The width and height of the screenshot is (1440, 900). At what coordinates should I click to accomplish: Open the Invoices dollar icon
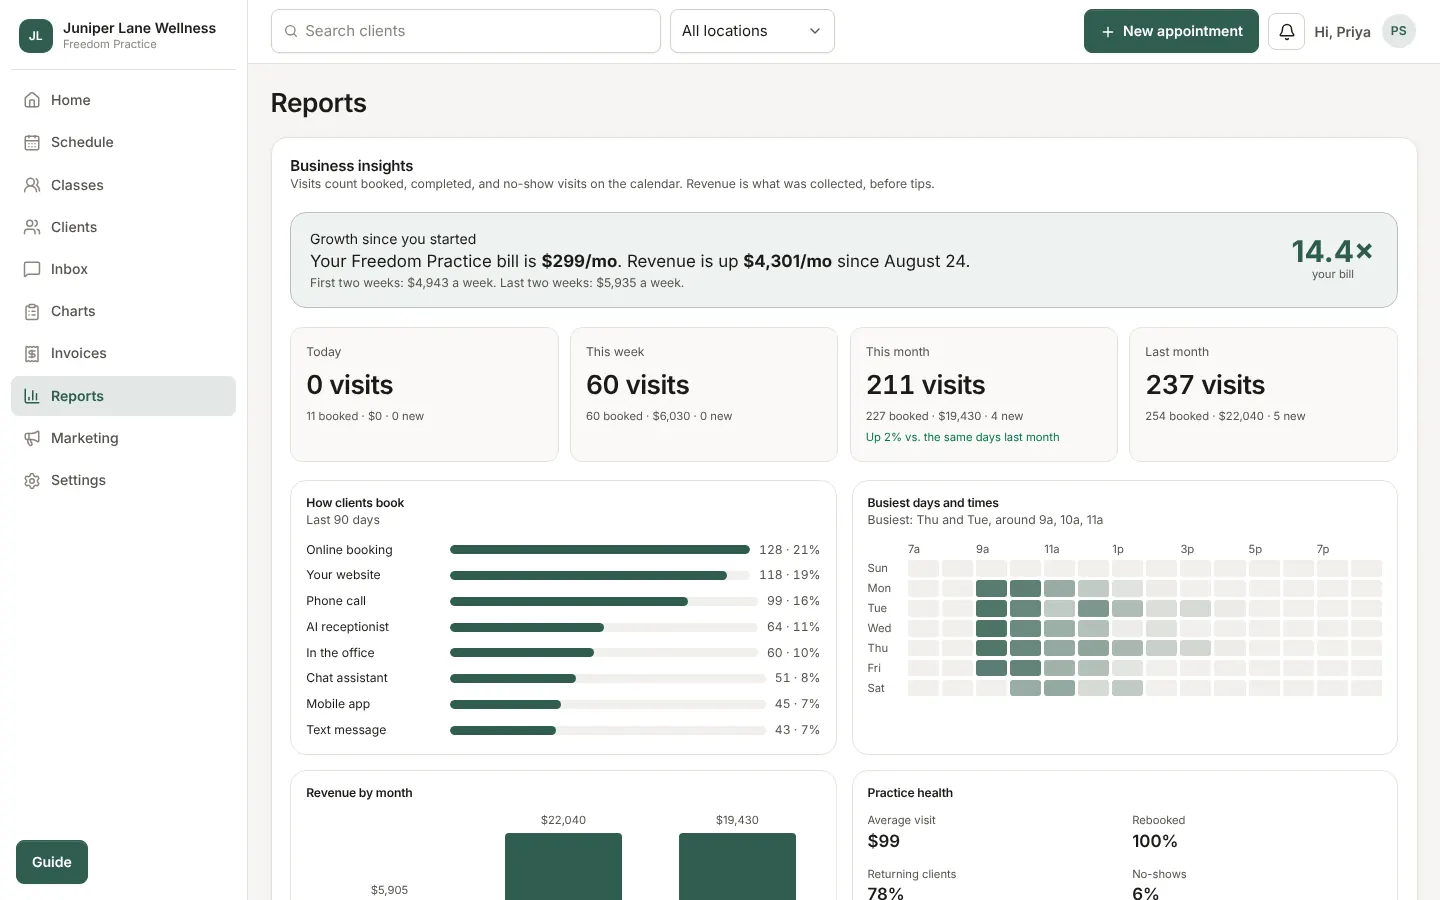pyautogui.click(x=32, y=353)
